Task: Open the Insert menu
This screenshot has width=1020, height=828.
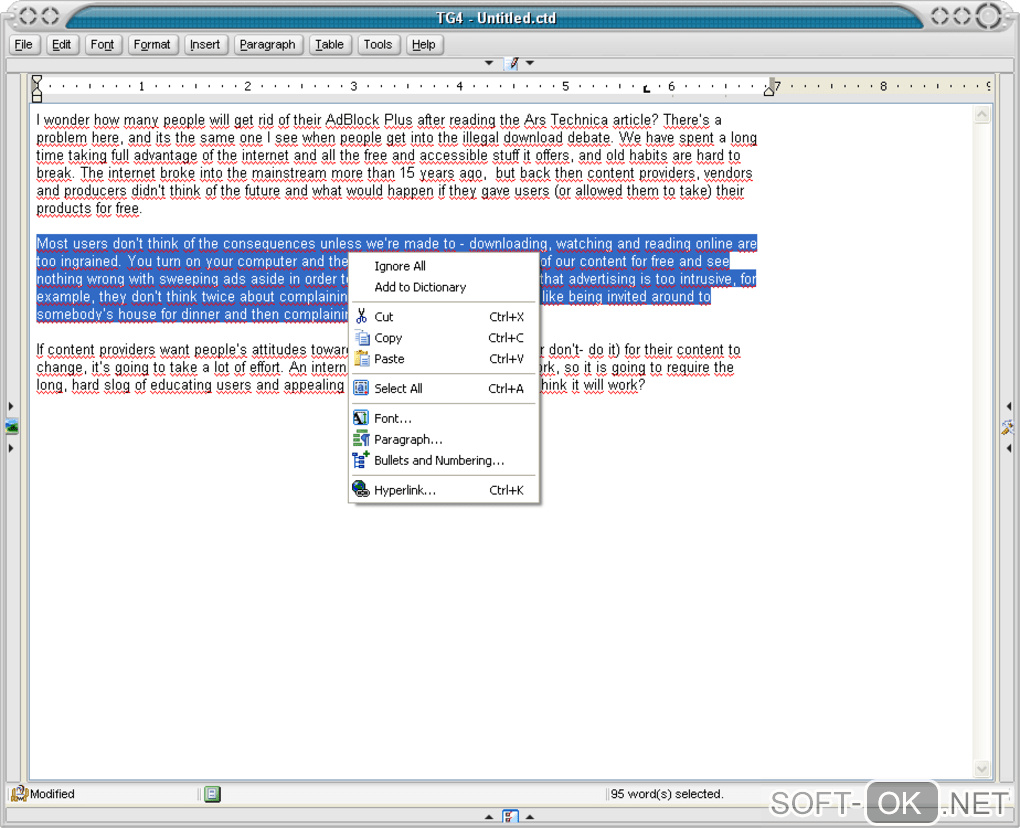Action: coord(205,45)
